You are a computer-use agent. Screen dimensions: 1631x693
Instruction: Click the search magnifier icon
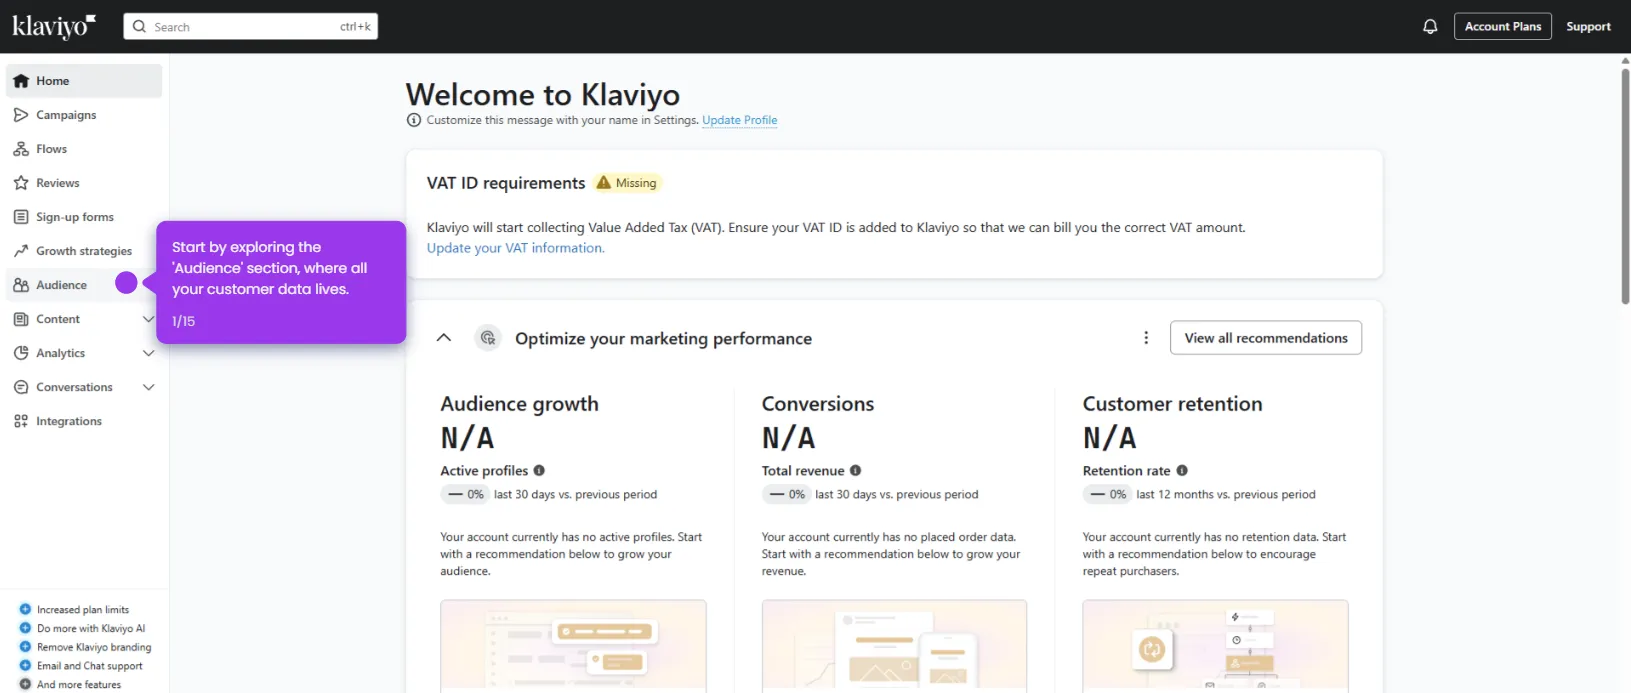tap(139, 27)
